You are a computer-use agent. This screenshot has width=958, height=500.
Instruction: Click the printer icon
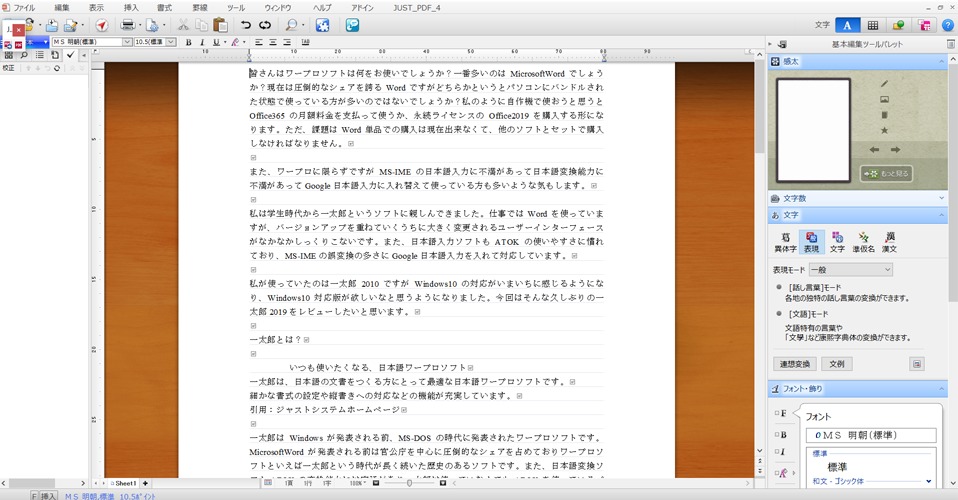(x=128, y=25)
